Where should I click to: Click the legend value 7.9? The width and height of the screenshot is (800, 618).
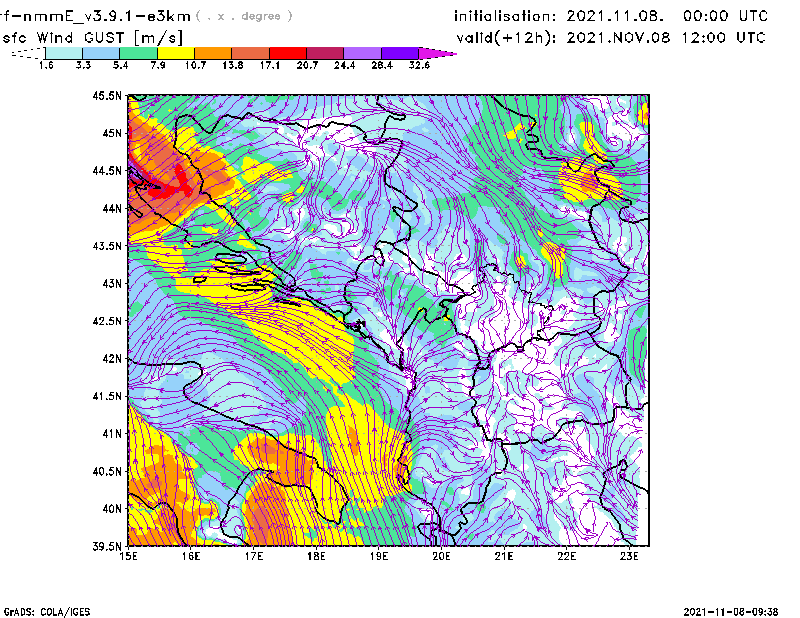158,65
